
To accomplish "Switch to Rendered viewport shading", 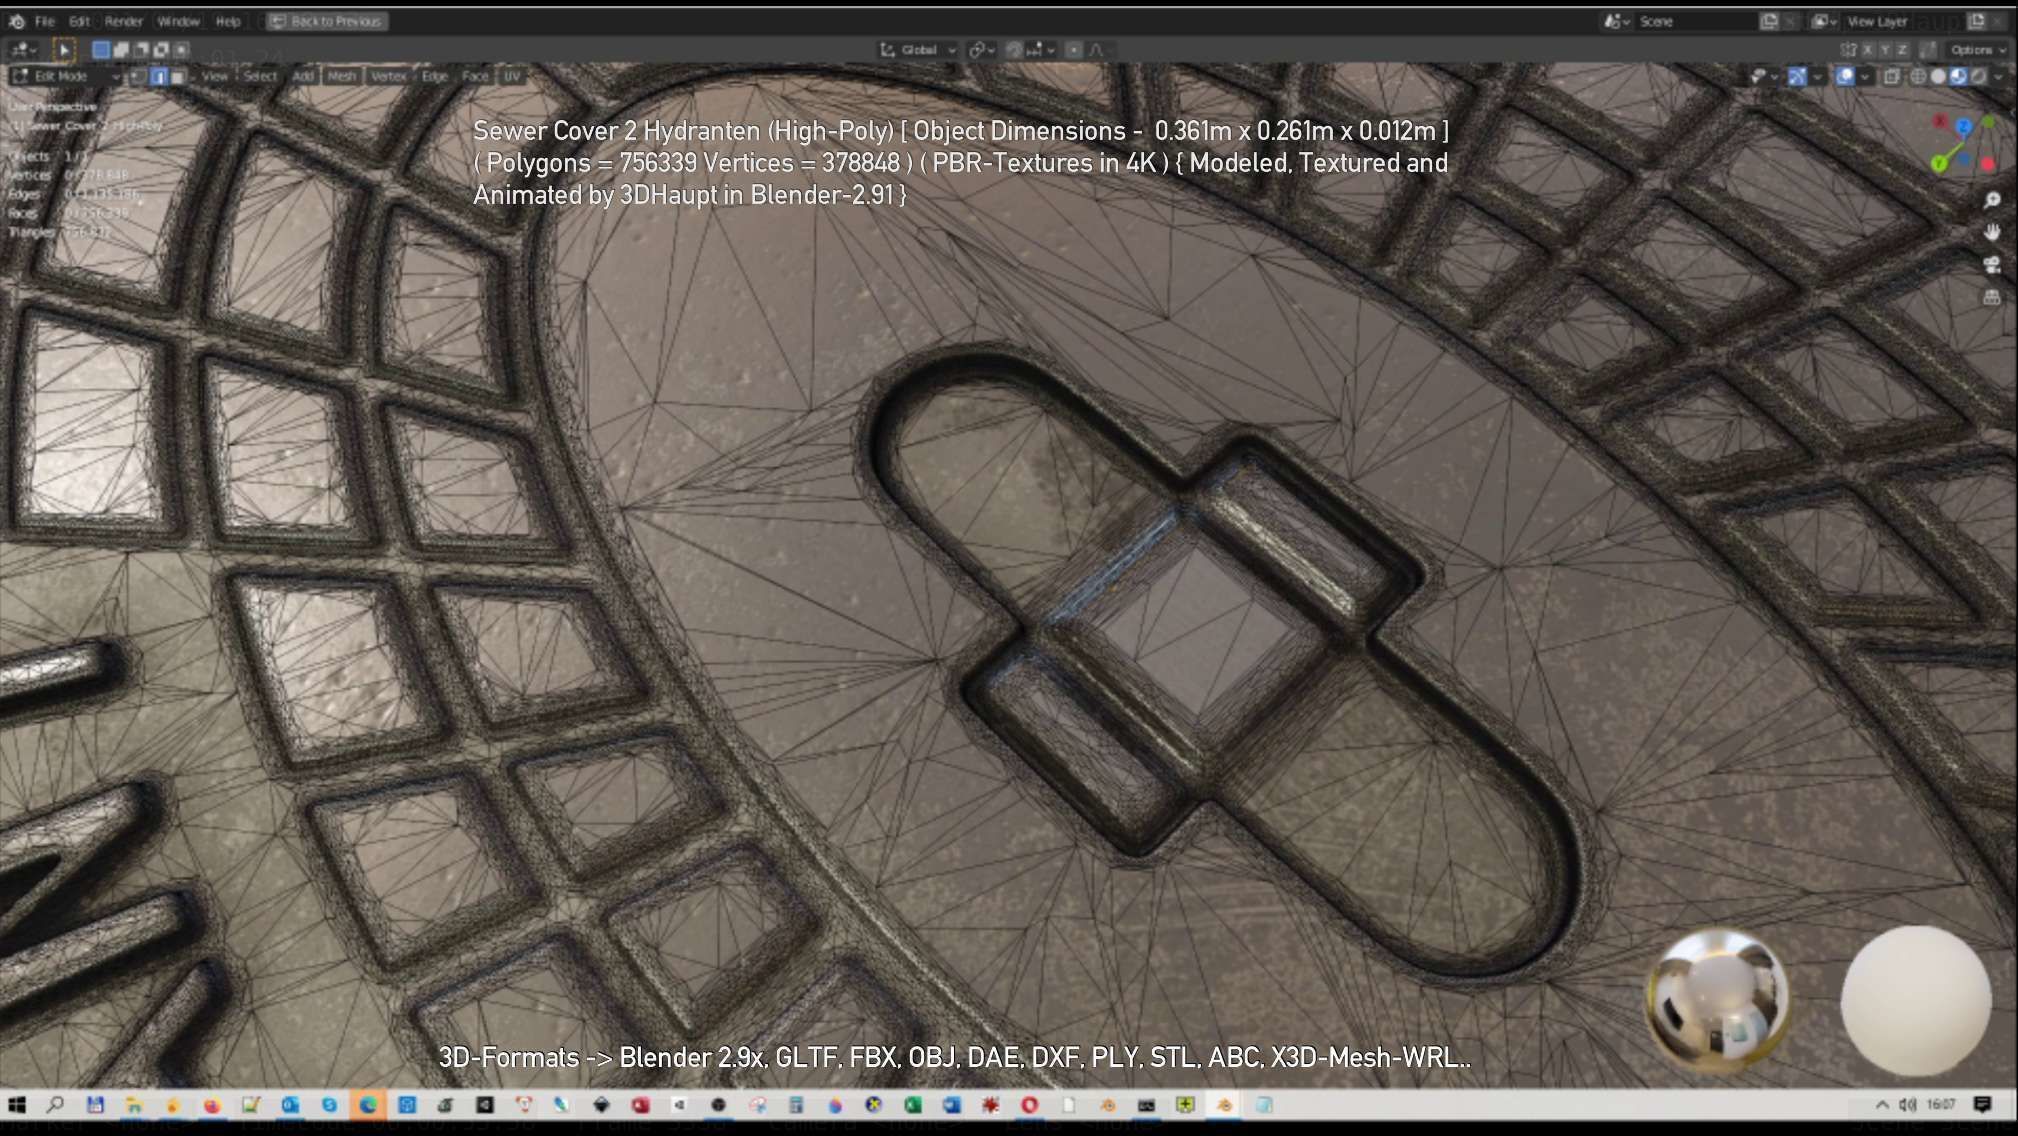I will point(1978,76).
